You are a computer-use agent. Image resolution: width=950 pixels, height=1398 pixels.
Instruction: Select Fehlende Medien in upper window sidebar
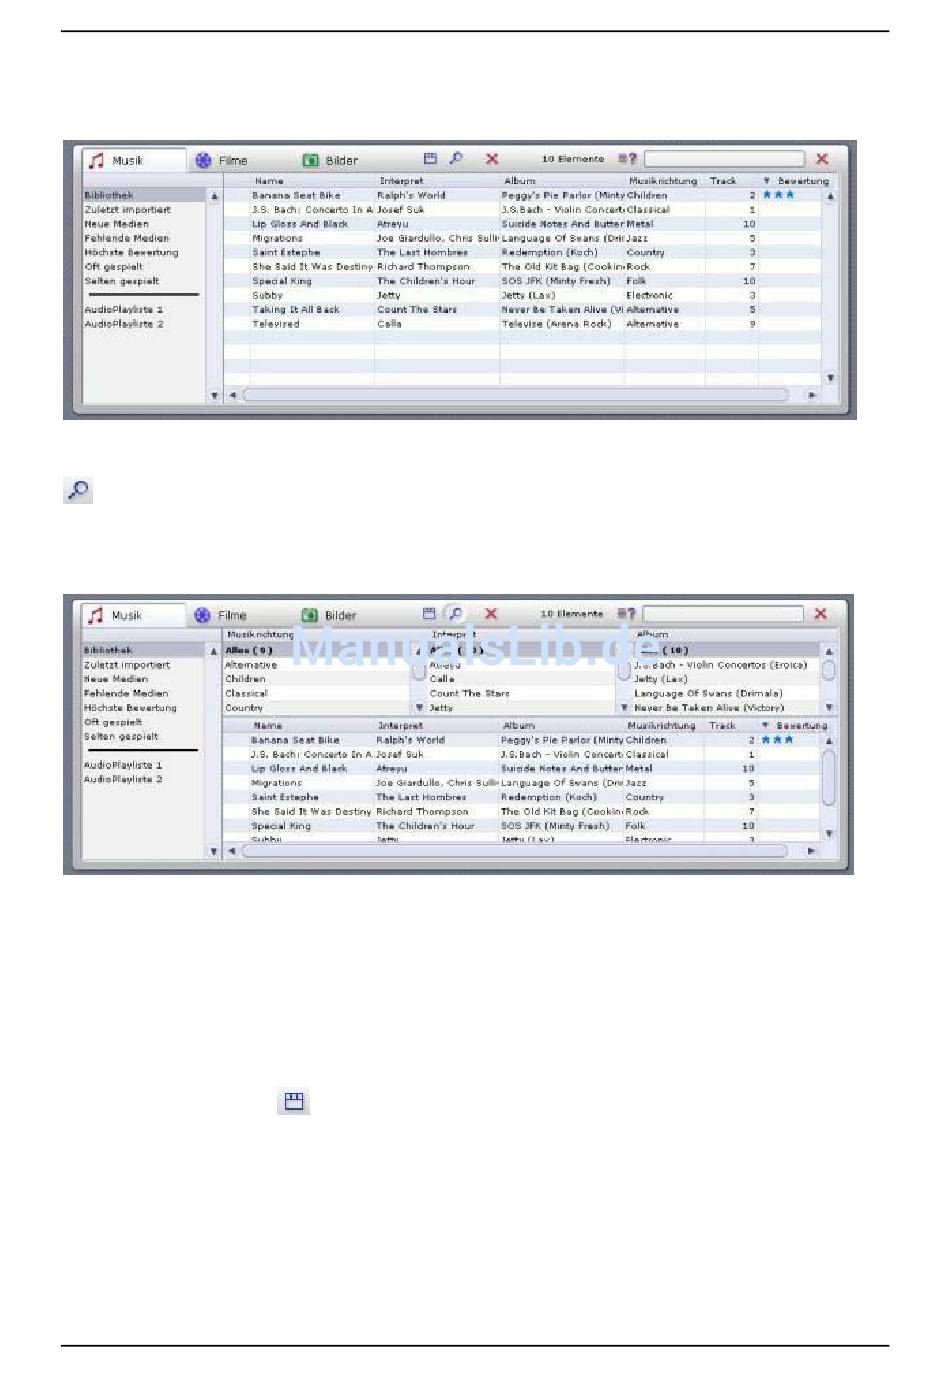127,238
